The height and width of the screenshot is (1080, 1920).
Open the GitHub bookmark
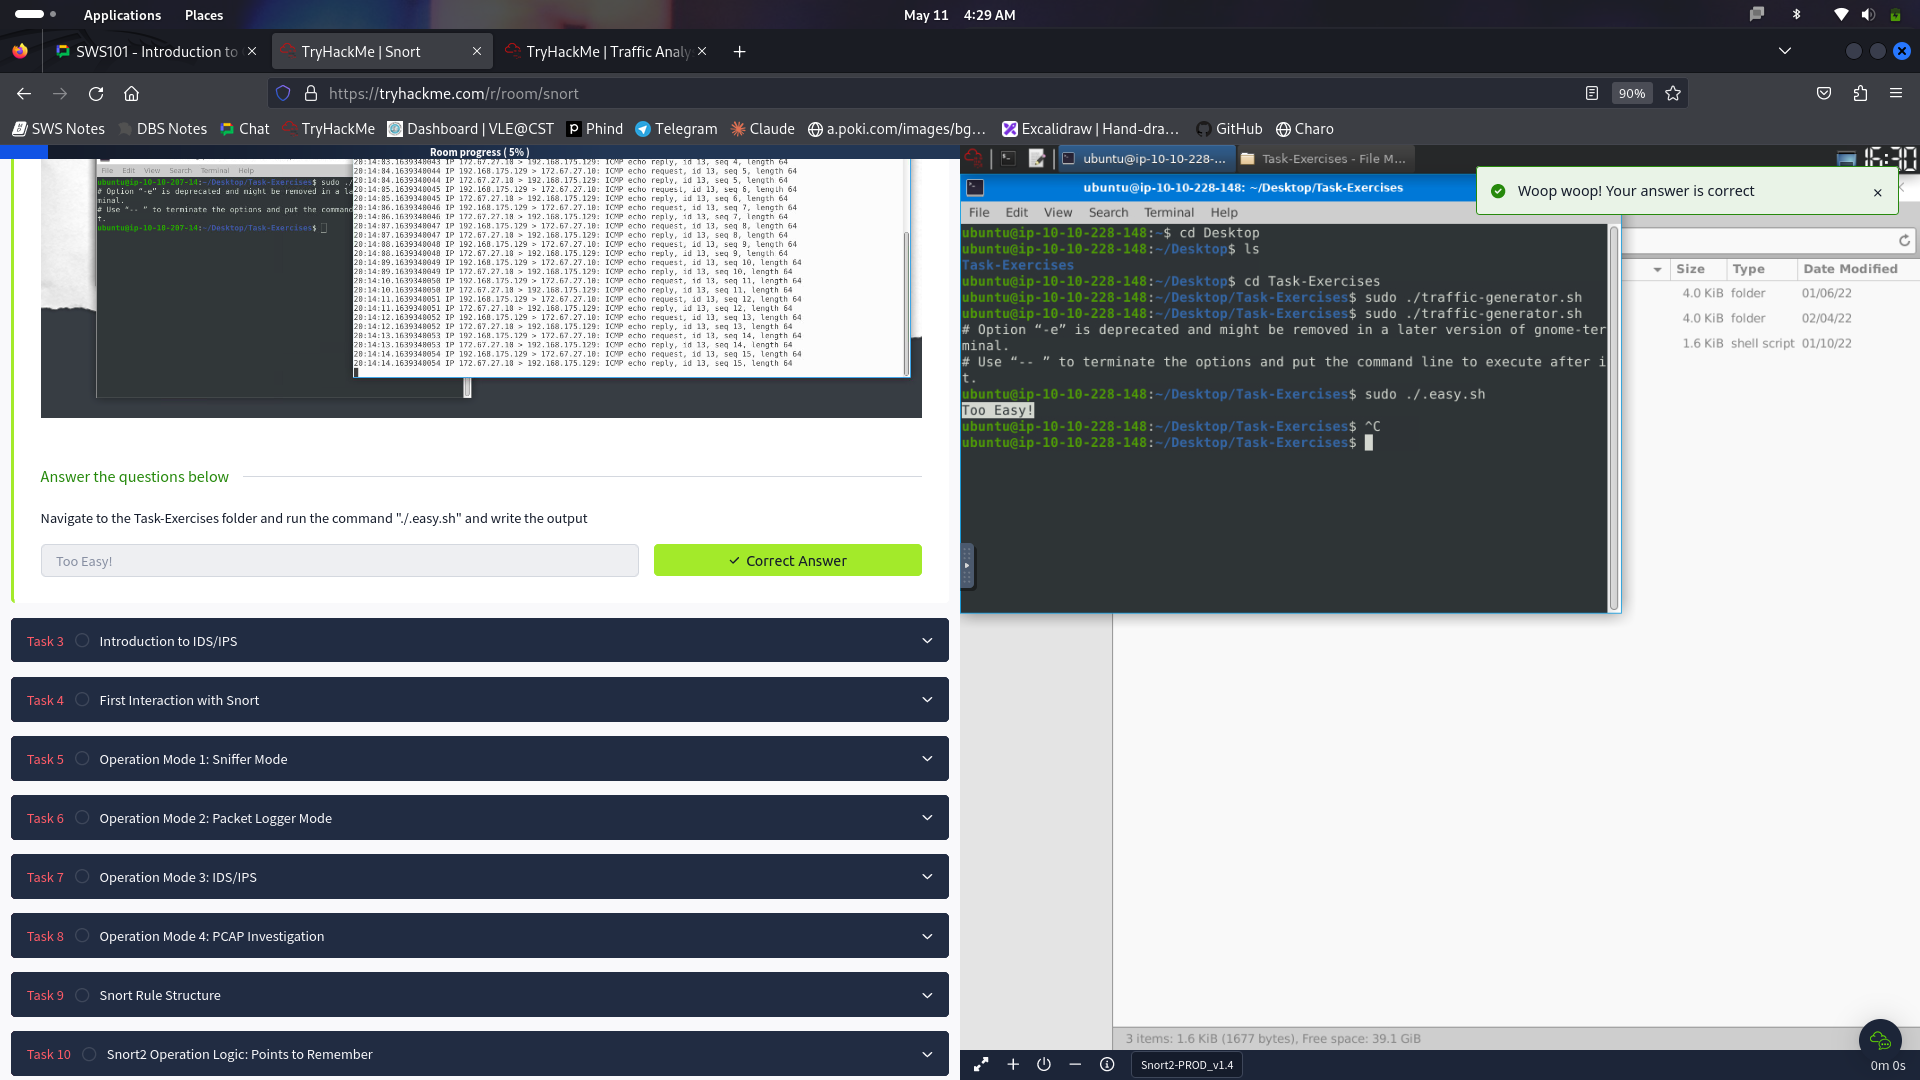tap(1229, 129)
